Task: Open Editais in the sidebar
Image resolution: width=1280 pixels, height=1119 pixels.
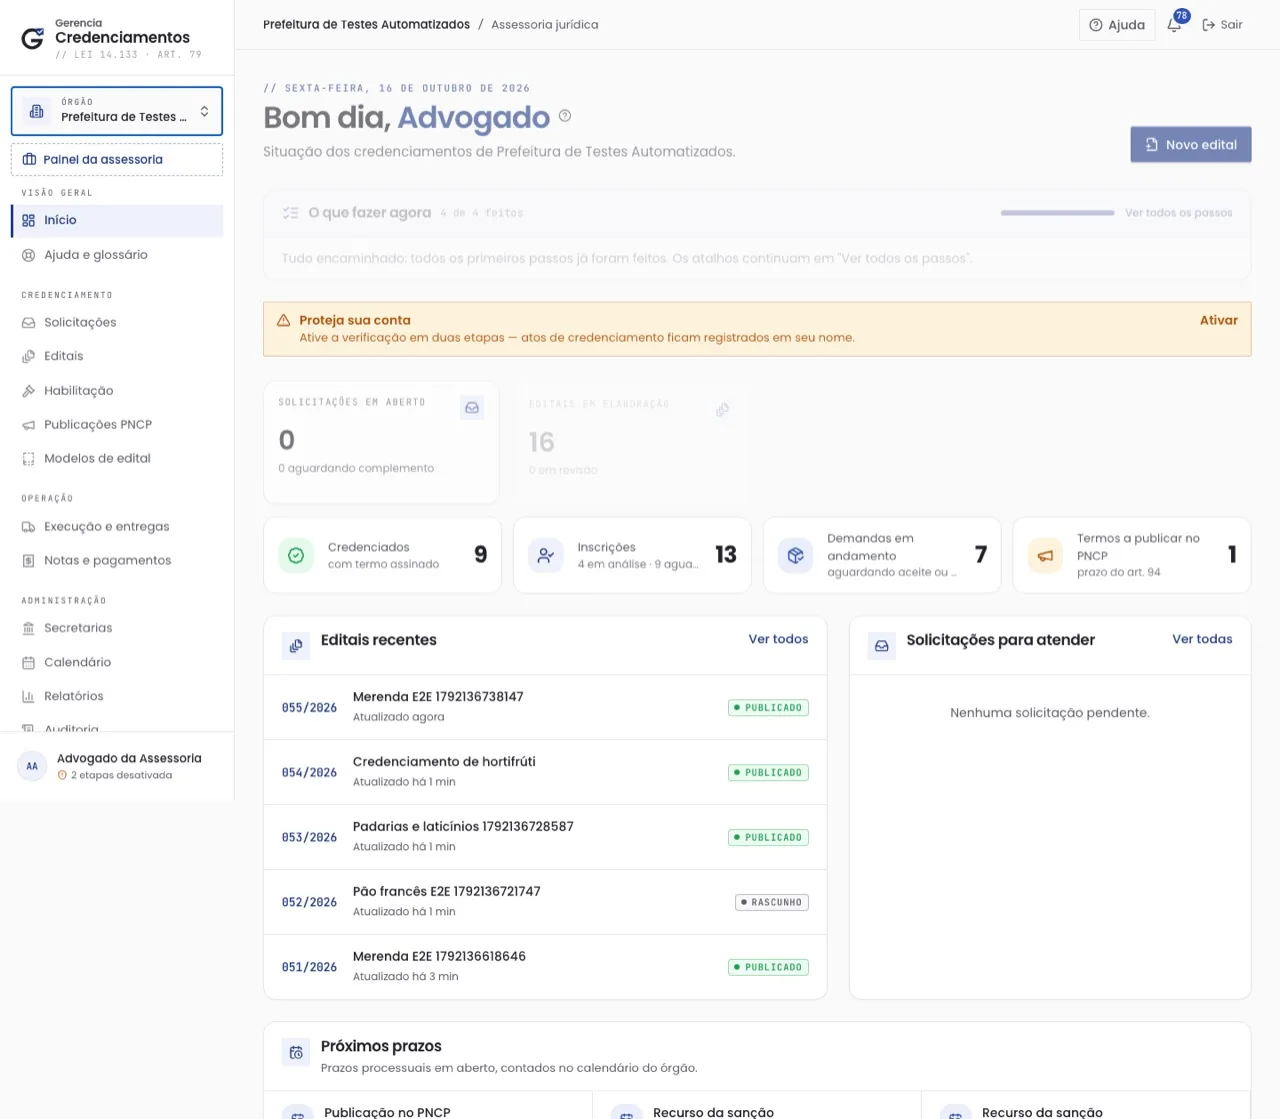Action: click(117, 356)
